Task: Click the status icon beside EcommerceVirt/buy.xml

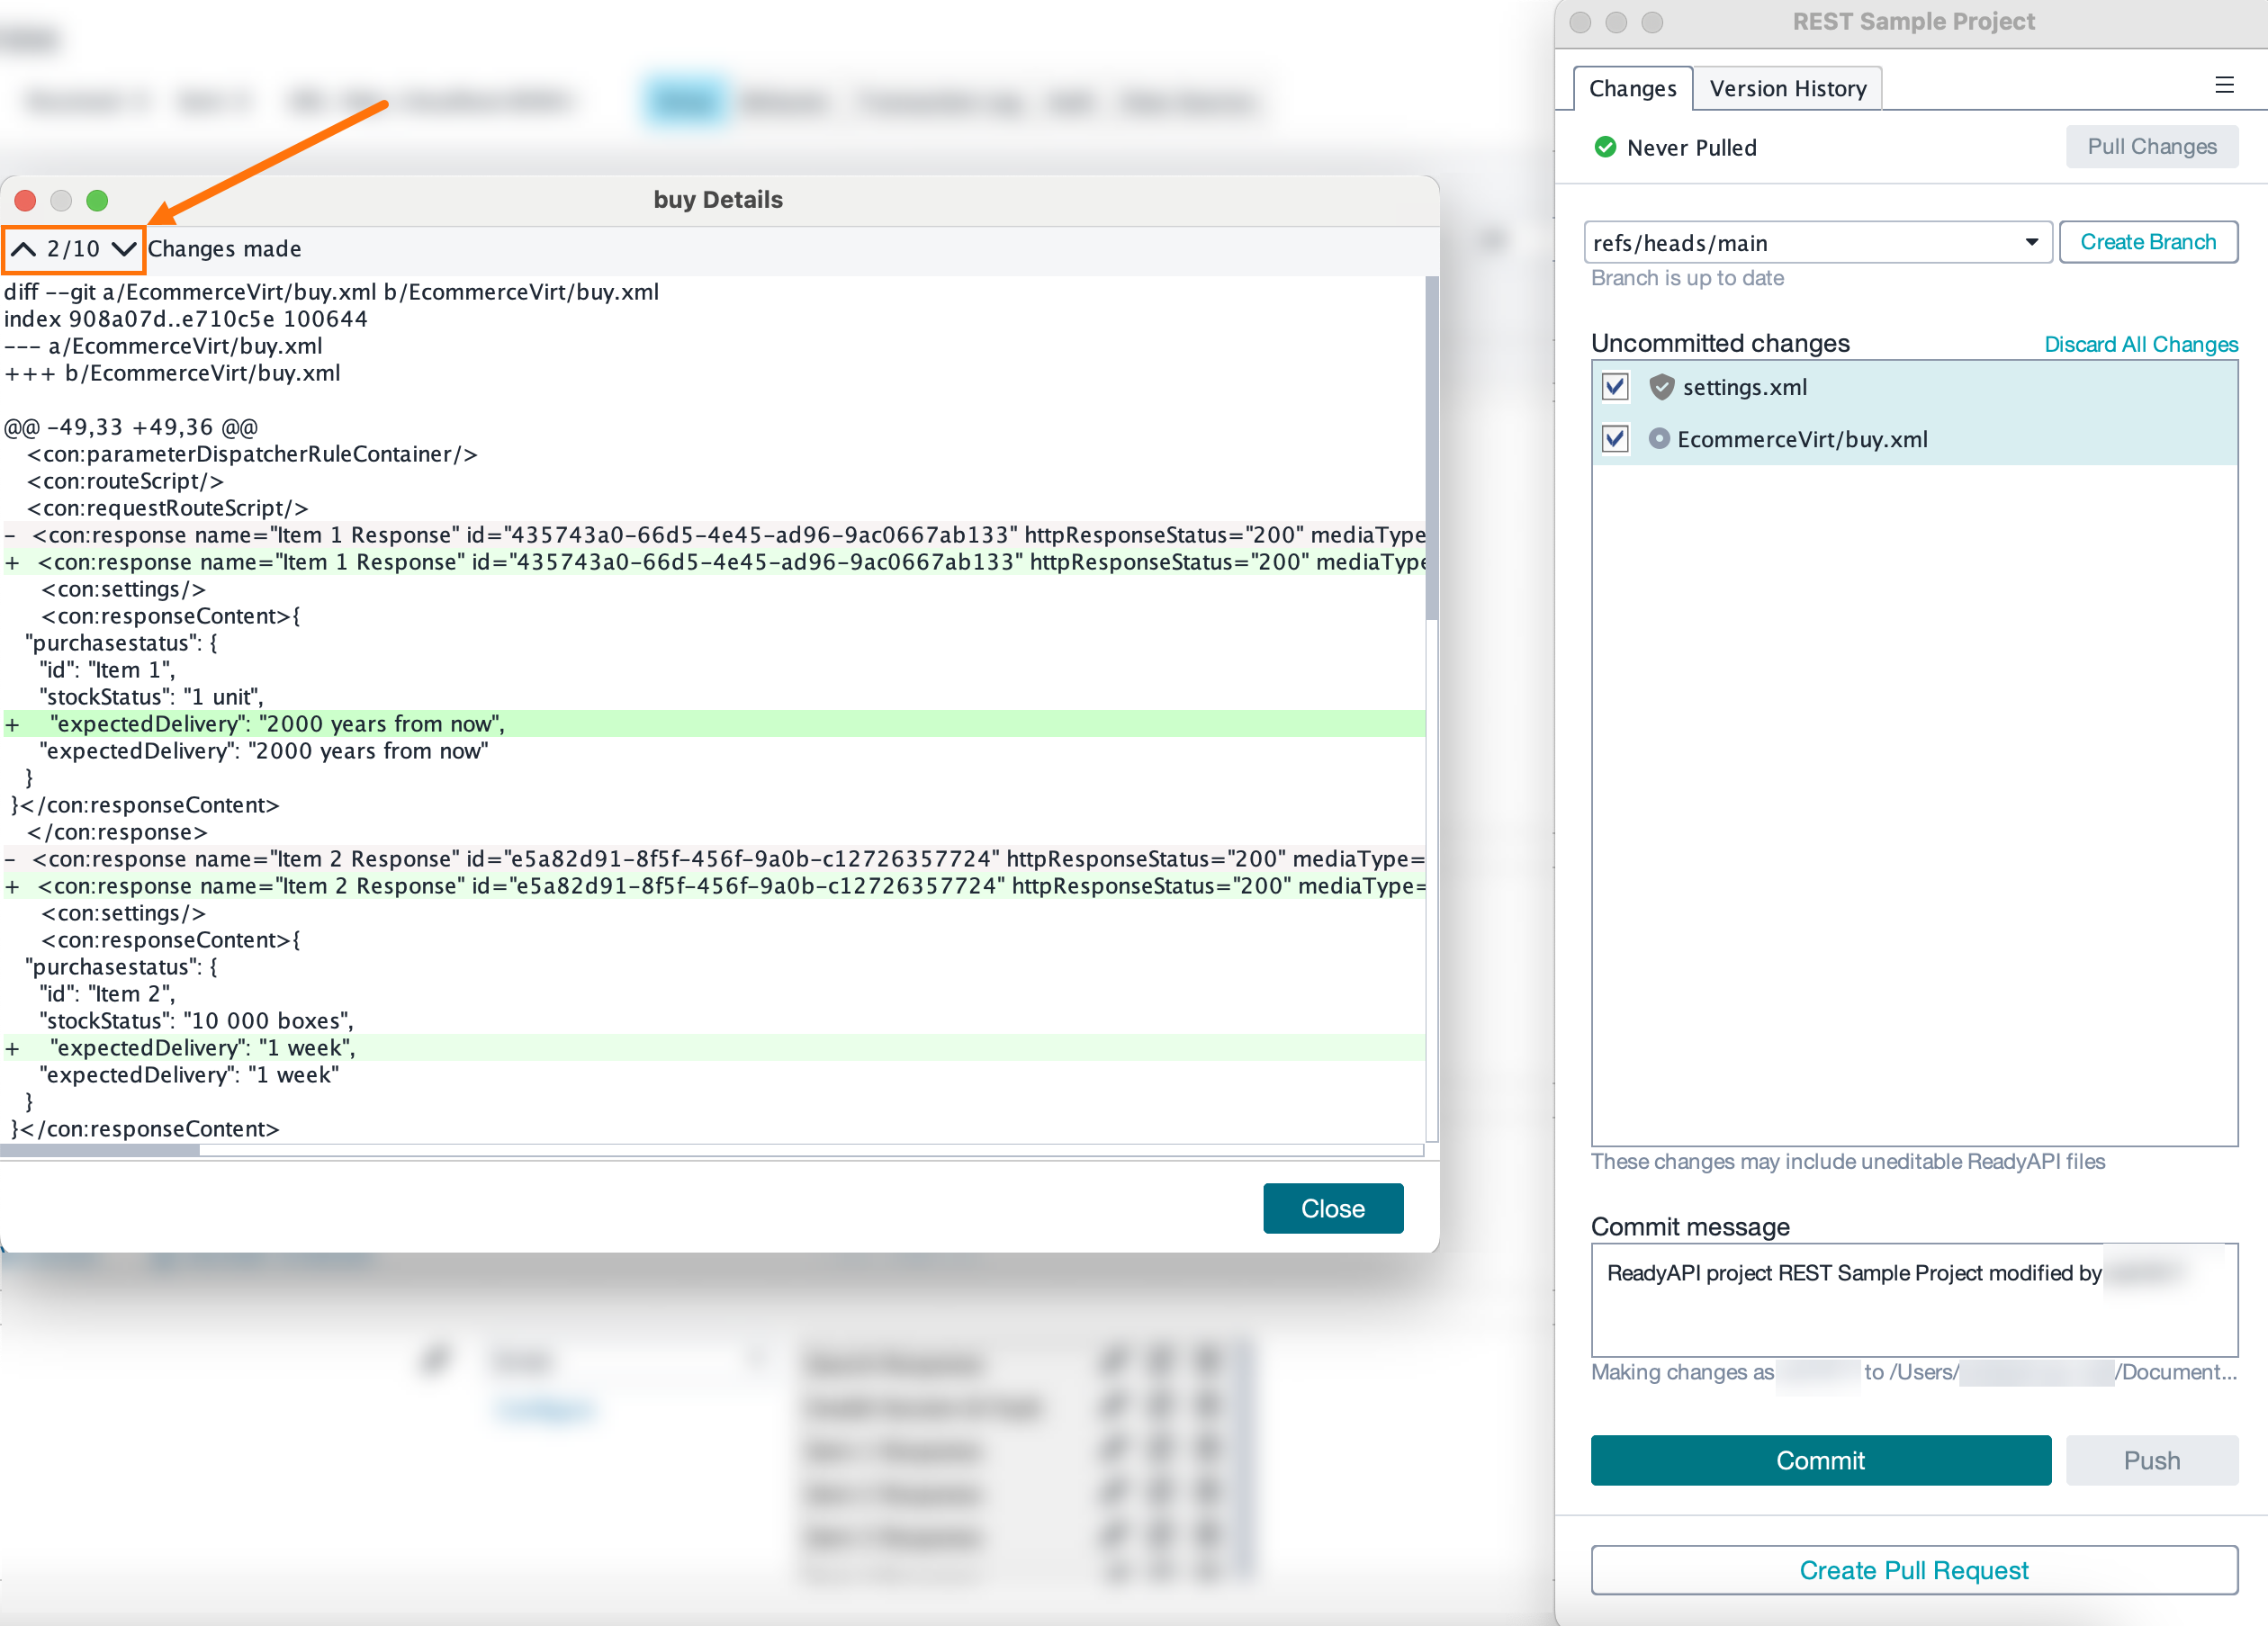Action: tap(1660, 438)
